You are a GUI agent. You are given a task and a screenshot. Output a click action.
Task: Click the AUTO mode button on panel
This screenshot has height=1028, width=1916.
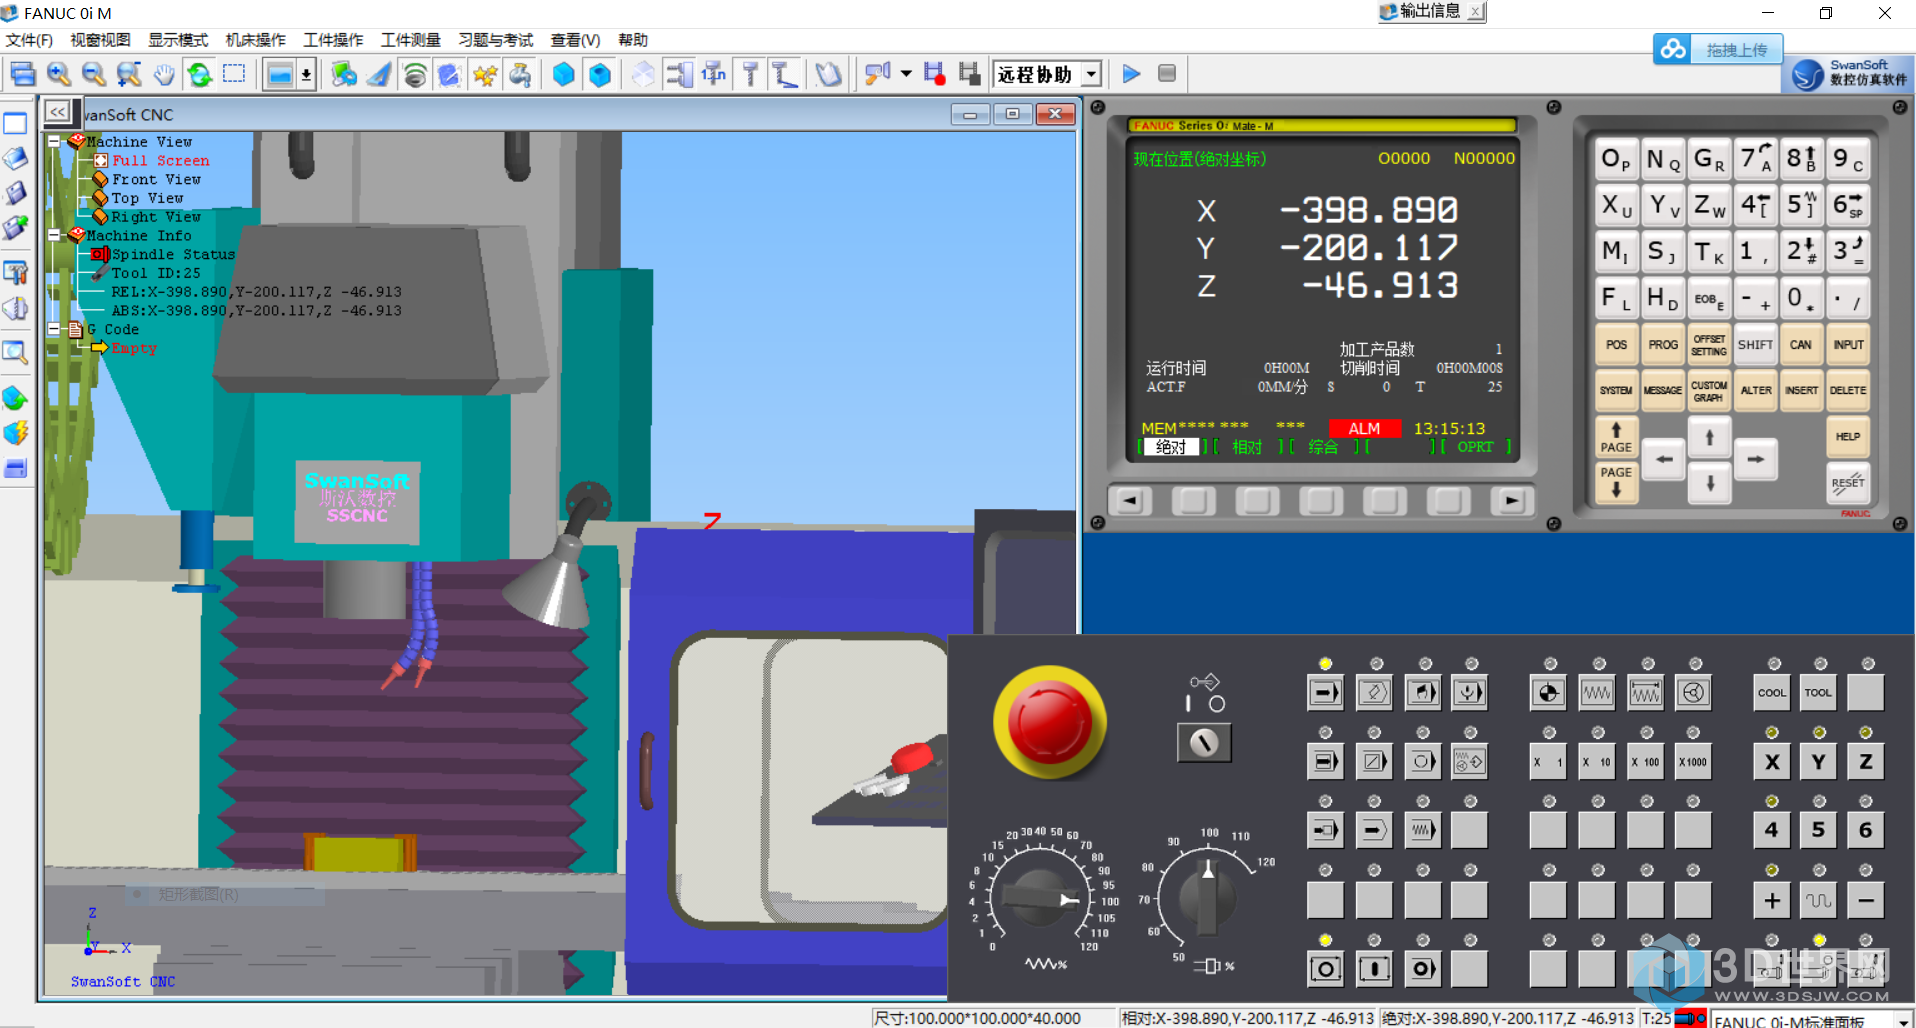pos(1325,692)
